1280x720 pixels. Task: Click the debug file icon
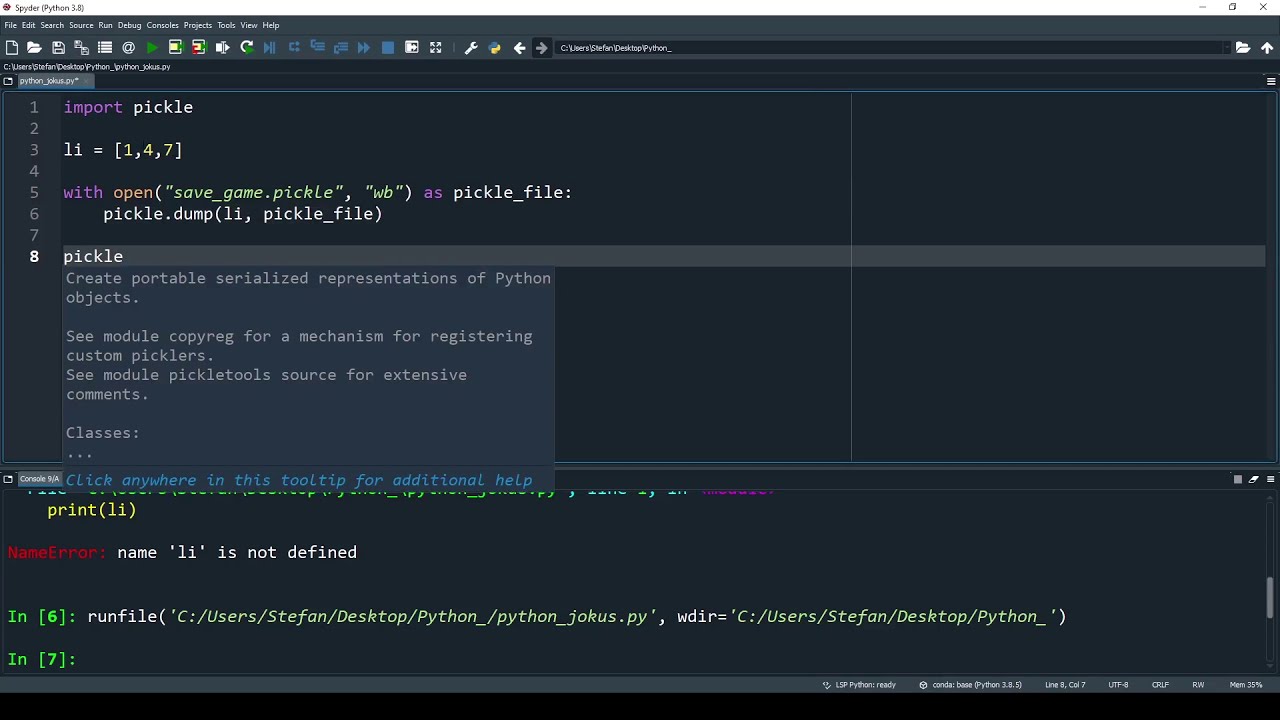(270, 47)
